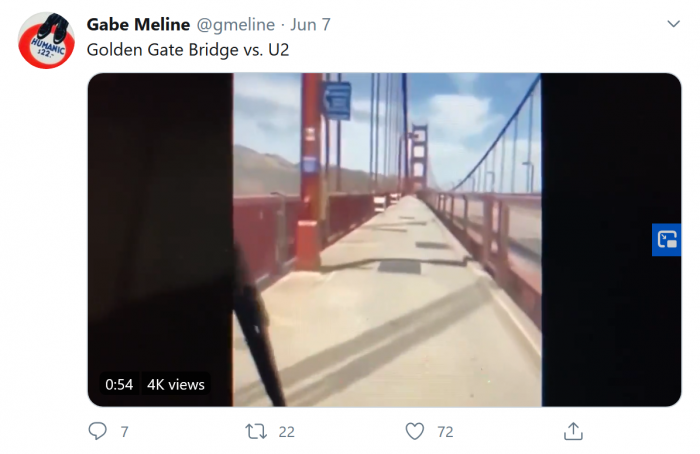Image resolution: width=700 pixels, height=454 pixels.
Task: Click the 0:54 video duration badge
Action: click(x=119, y=384)
